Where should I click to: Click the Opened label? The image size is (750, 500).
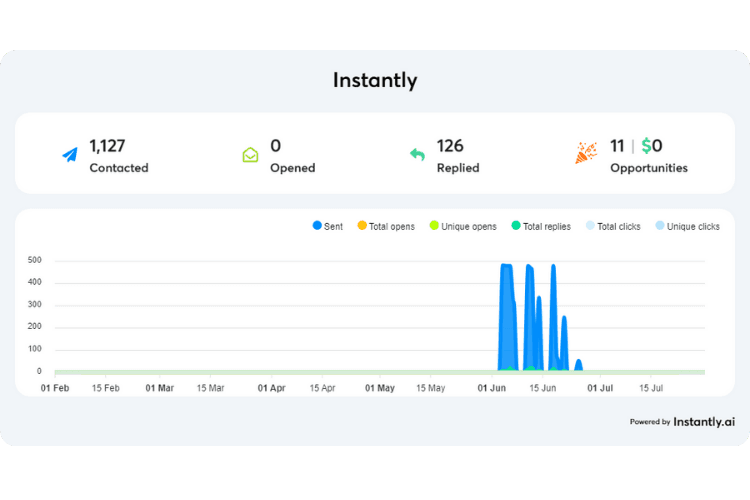293,168
